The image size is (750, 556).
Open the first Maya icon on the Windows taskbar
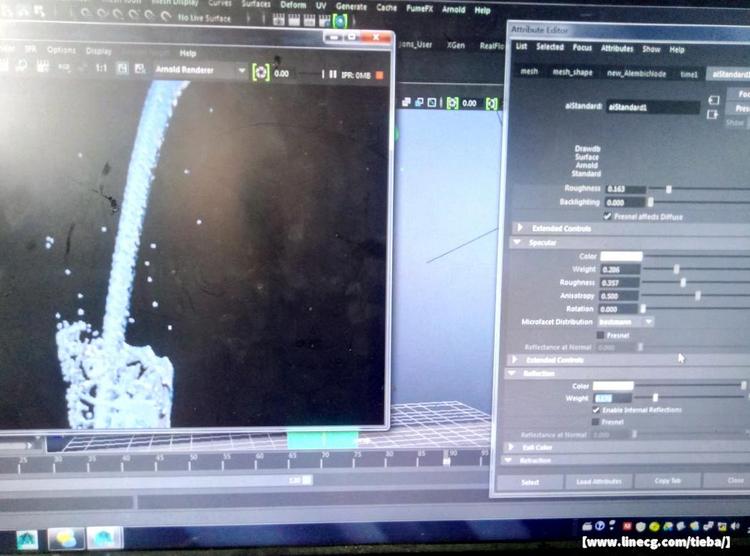click(27, 540)
